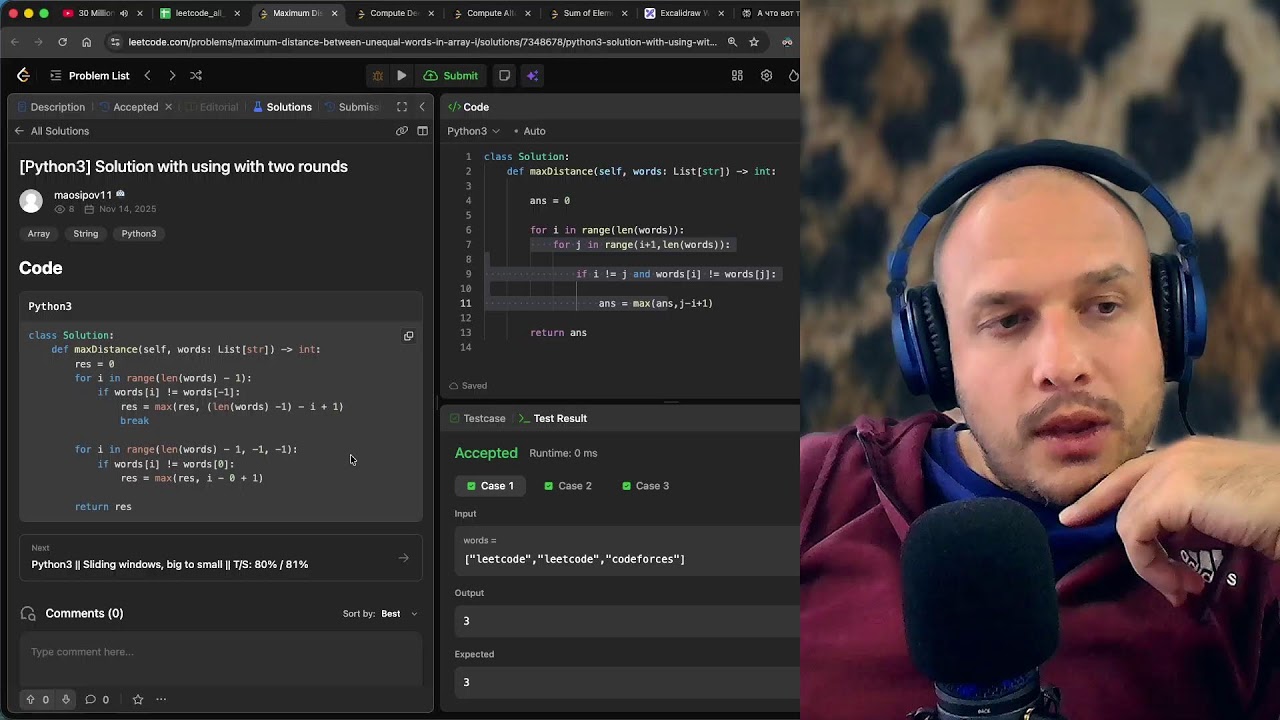The image size is (1280, 720).
Task: Open the browser zoom magnifier icon
Action: pyautogui.click(x=732, y=42)
